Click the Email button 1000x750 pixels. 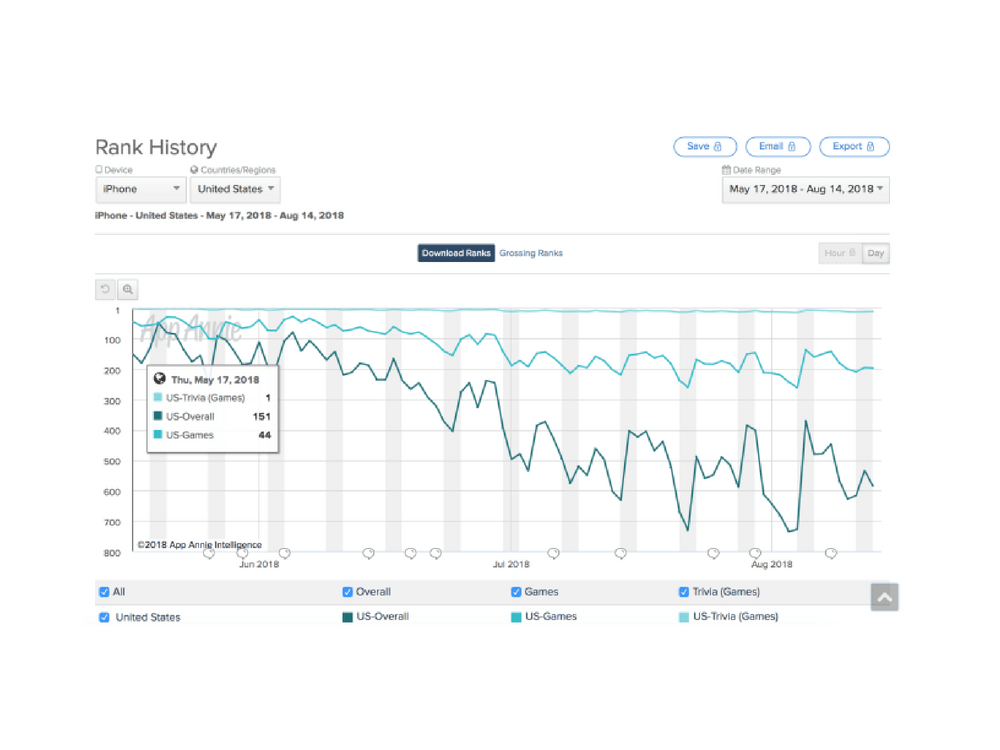(777, 147)
